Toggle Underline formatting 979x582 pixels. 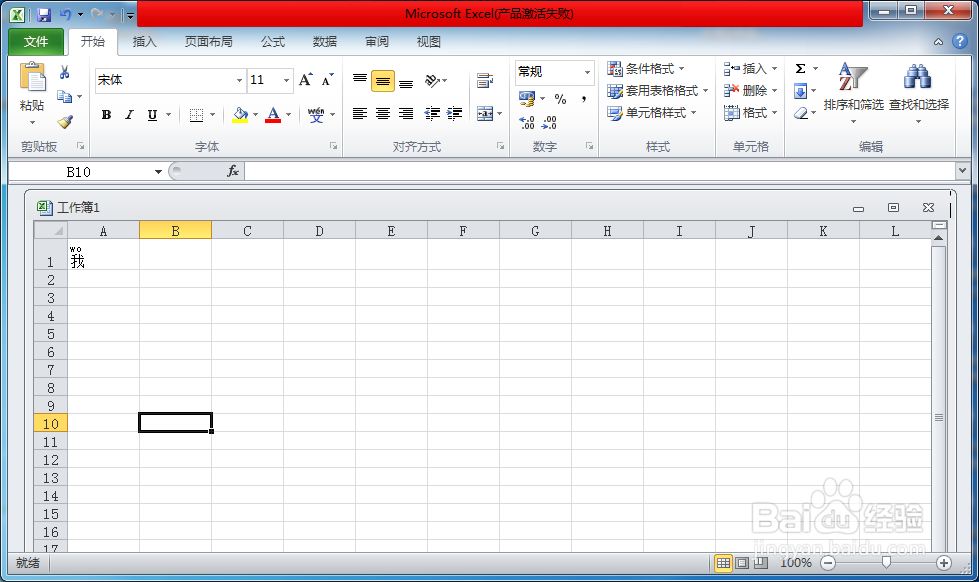[152, 114]
